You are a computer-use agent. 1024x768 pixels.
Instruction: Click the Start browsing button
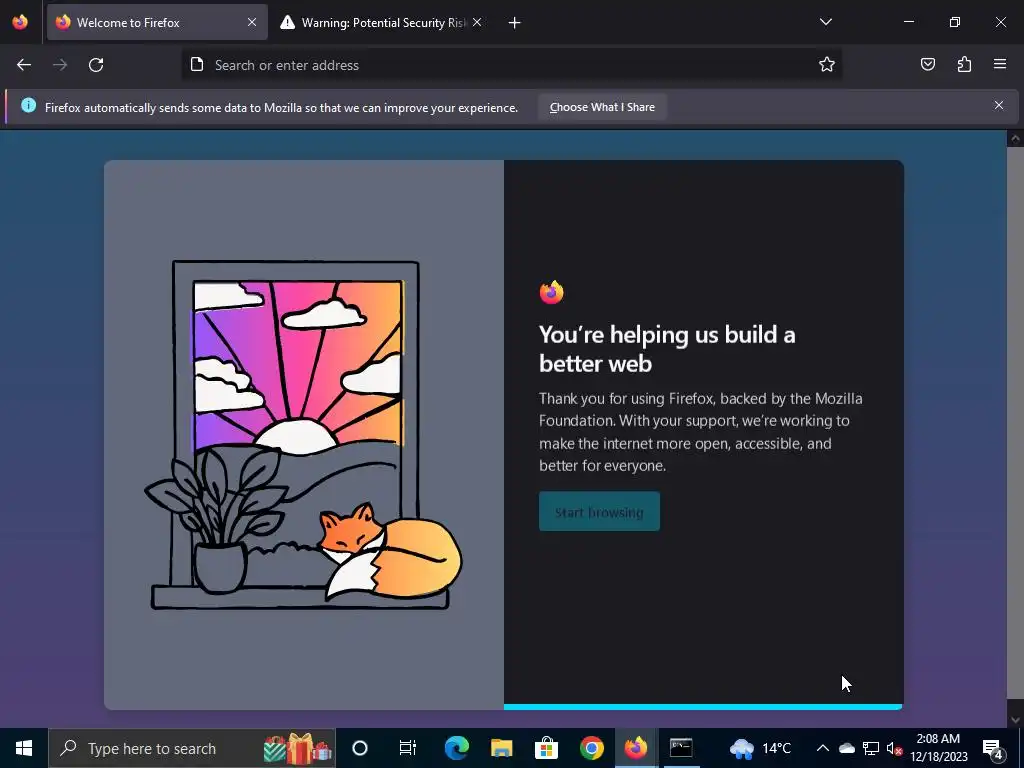(599, 512)
